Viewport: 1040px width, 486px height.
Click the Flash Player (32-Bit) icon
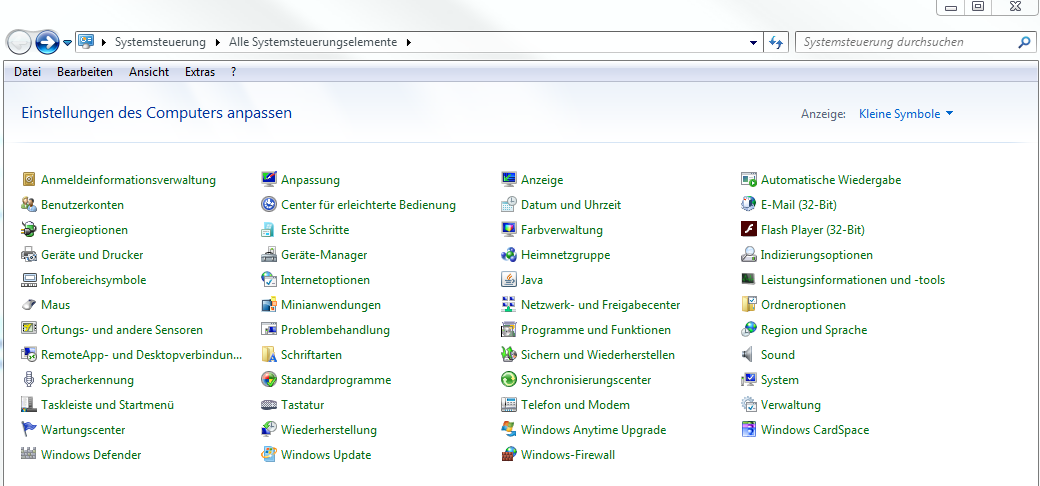tap(749, 230)
